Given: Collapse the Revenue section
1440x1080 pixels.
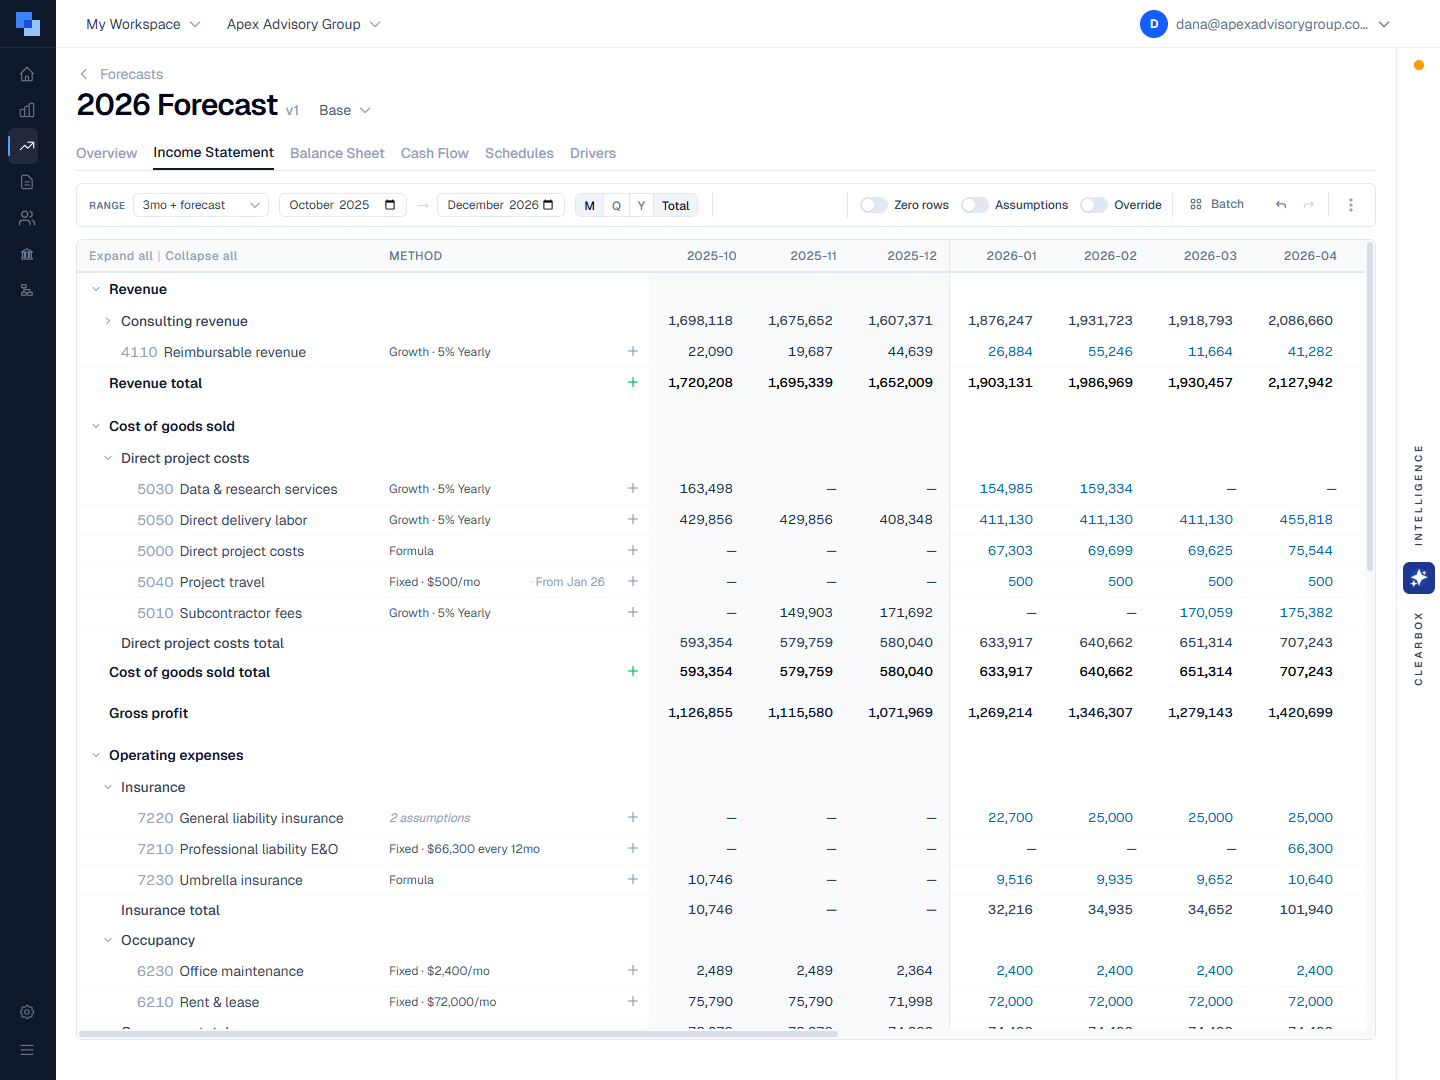Looking at the screenshot, I should (96, 289).
